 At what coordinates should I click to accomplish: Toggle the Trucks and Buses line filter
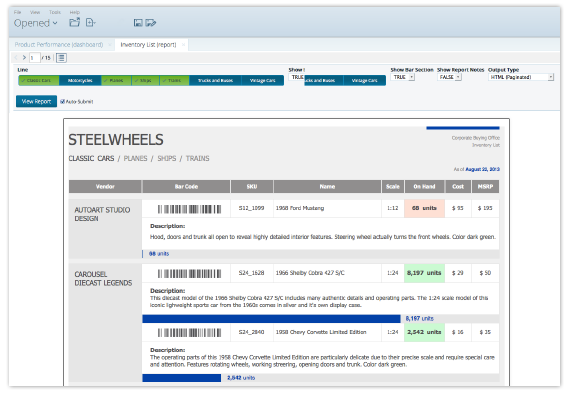click(215, 80)
